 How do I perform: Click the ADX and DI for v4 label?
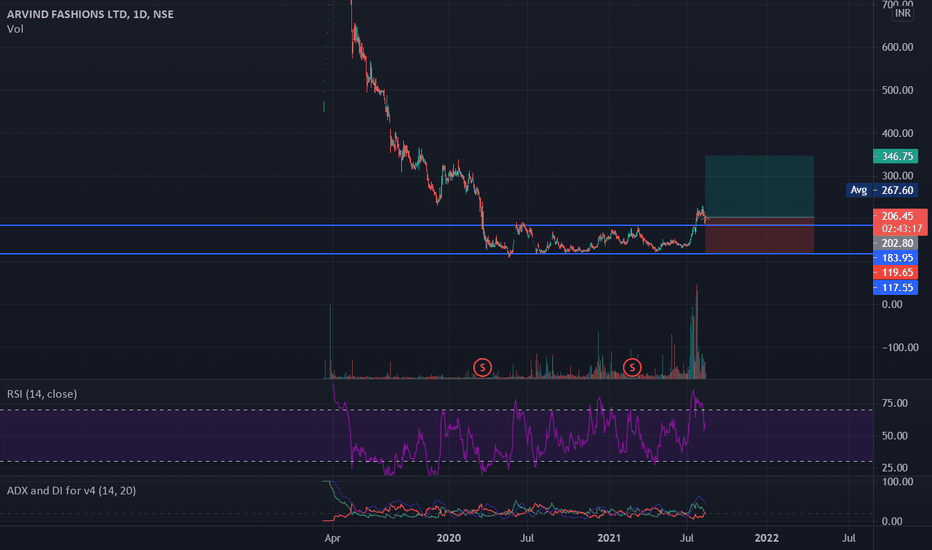pos(71,491)
